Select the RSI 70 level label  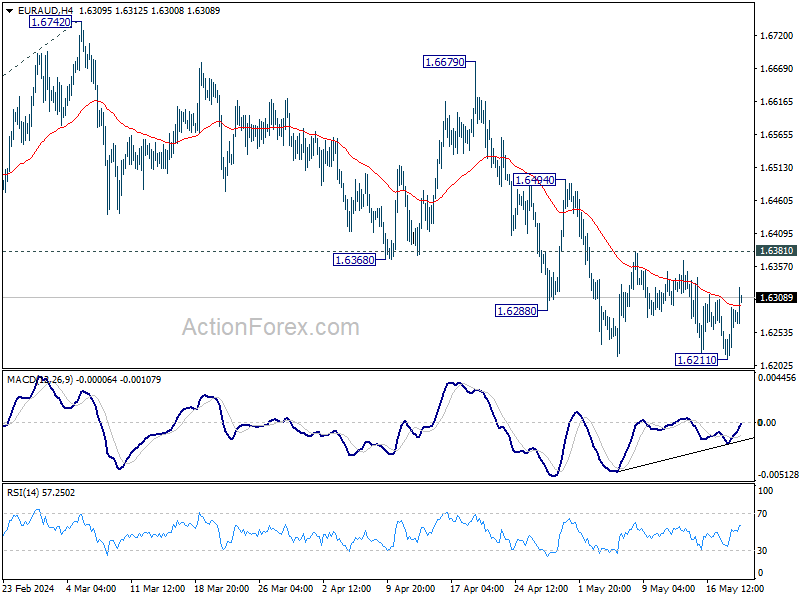click(762, 514)
